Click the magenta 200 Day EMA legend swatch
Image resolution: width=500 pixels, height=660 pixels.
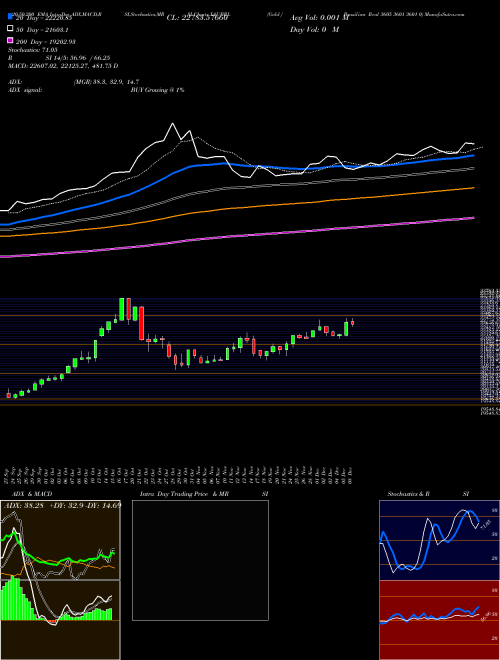(x=10, y=40)
